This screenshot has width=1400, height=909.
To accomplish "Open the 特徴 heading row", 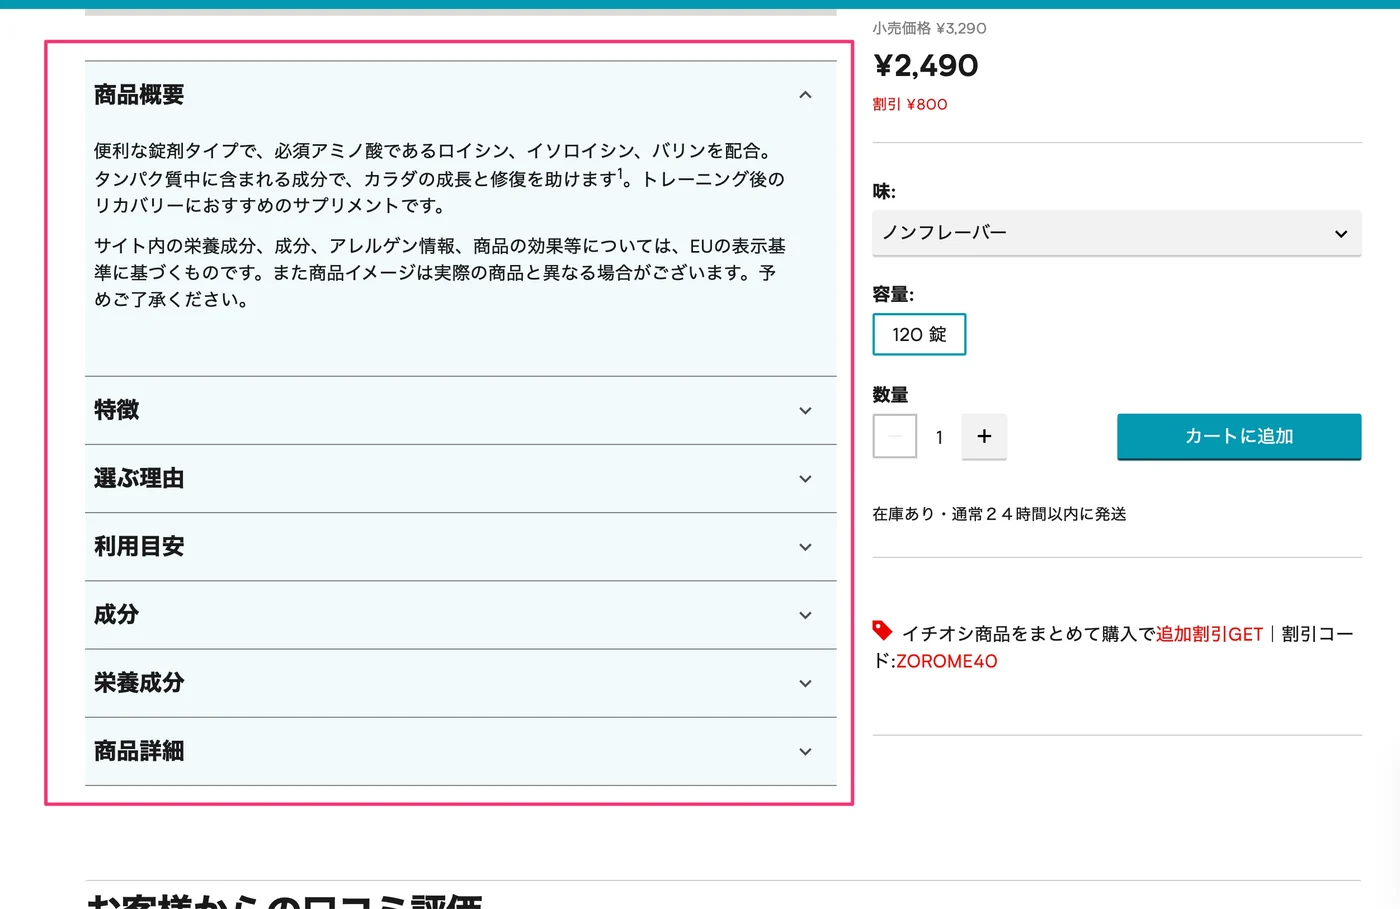I will [461, 411].
